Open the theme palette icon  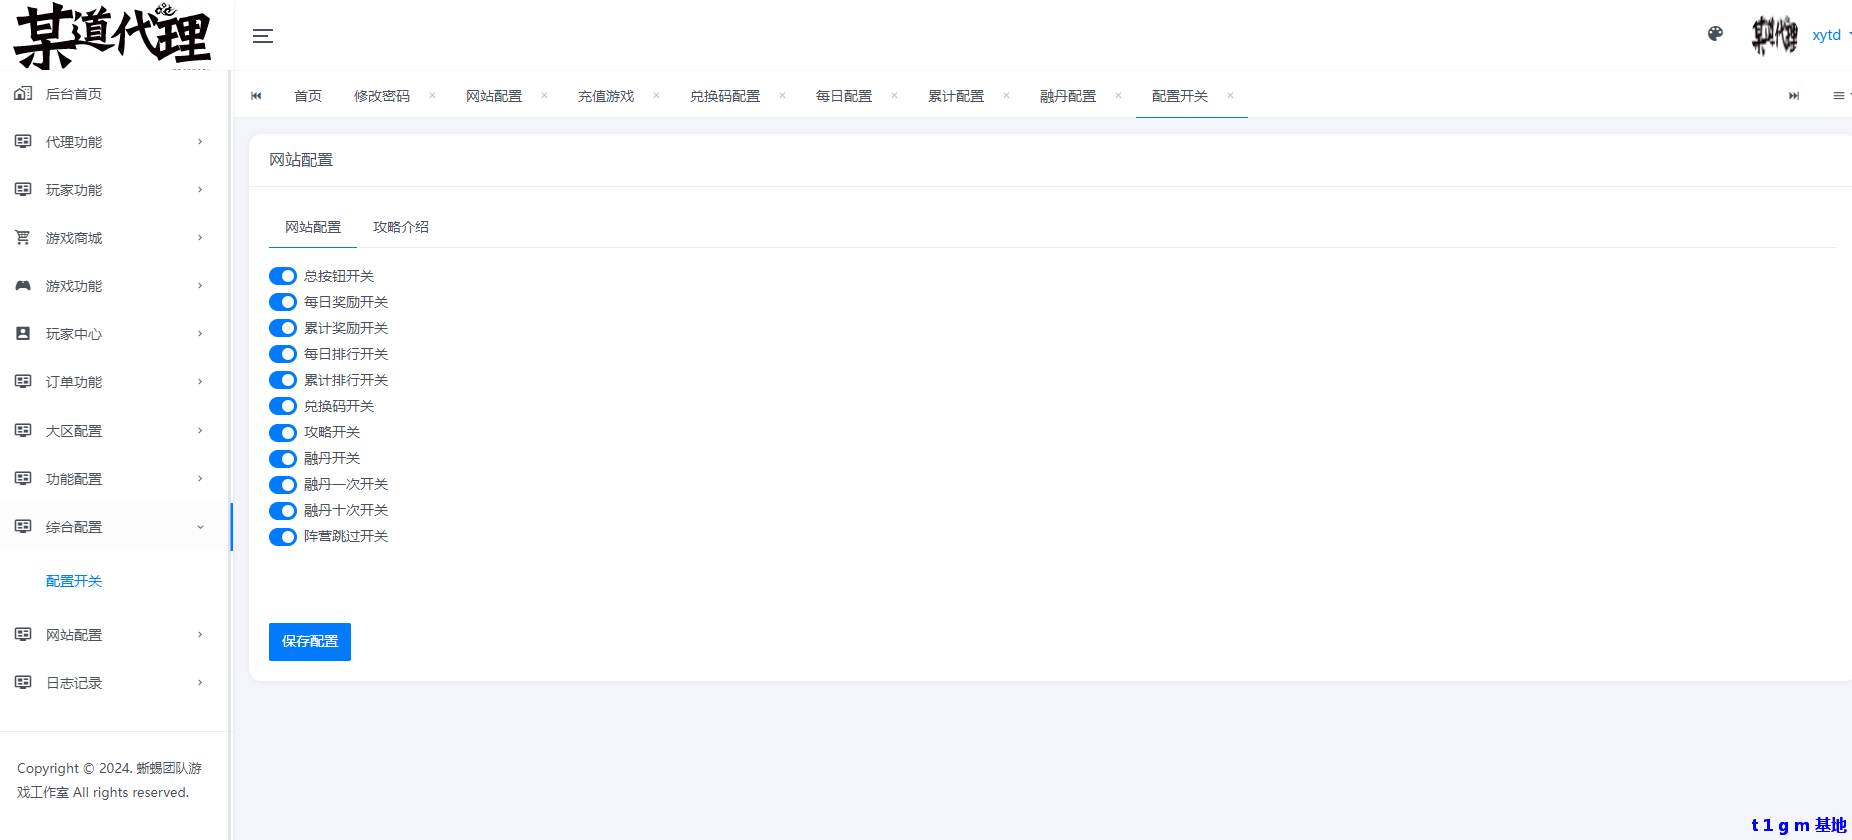pos(1715,34)
